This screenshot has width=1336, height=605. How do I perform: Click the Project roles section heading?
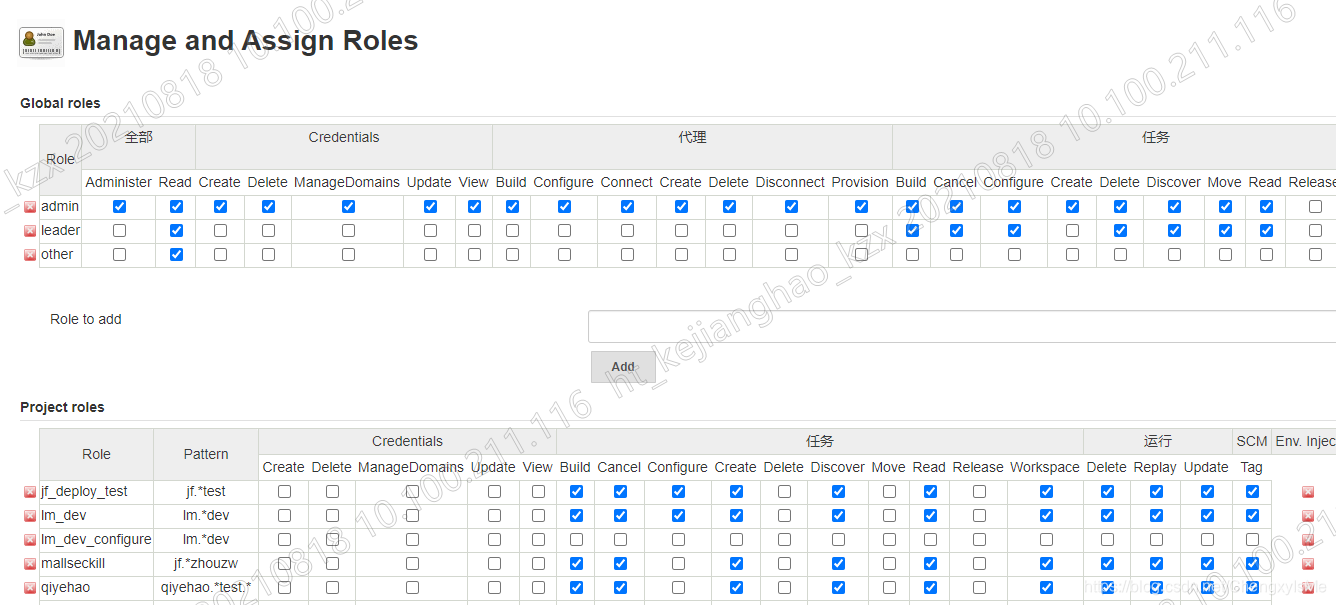[x=62, y=407]
